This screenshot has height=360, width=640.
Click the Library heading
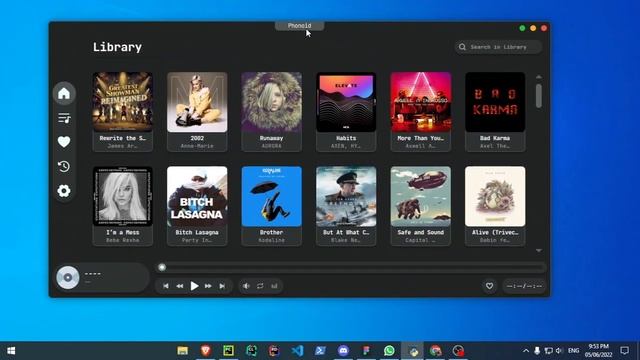pos(117,47)
